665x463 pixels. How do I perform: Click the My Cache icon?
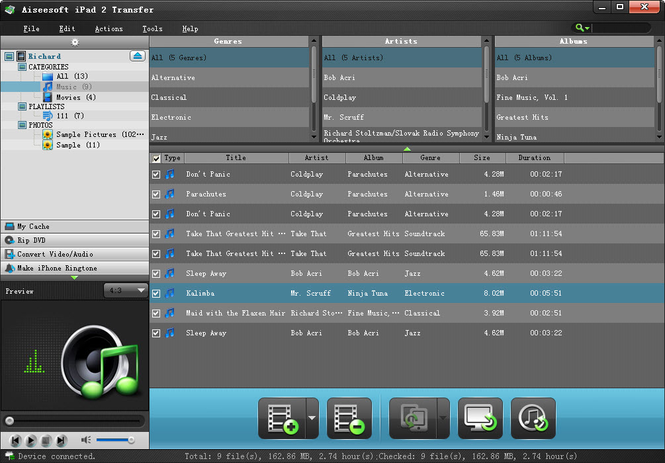[9, 226]
